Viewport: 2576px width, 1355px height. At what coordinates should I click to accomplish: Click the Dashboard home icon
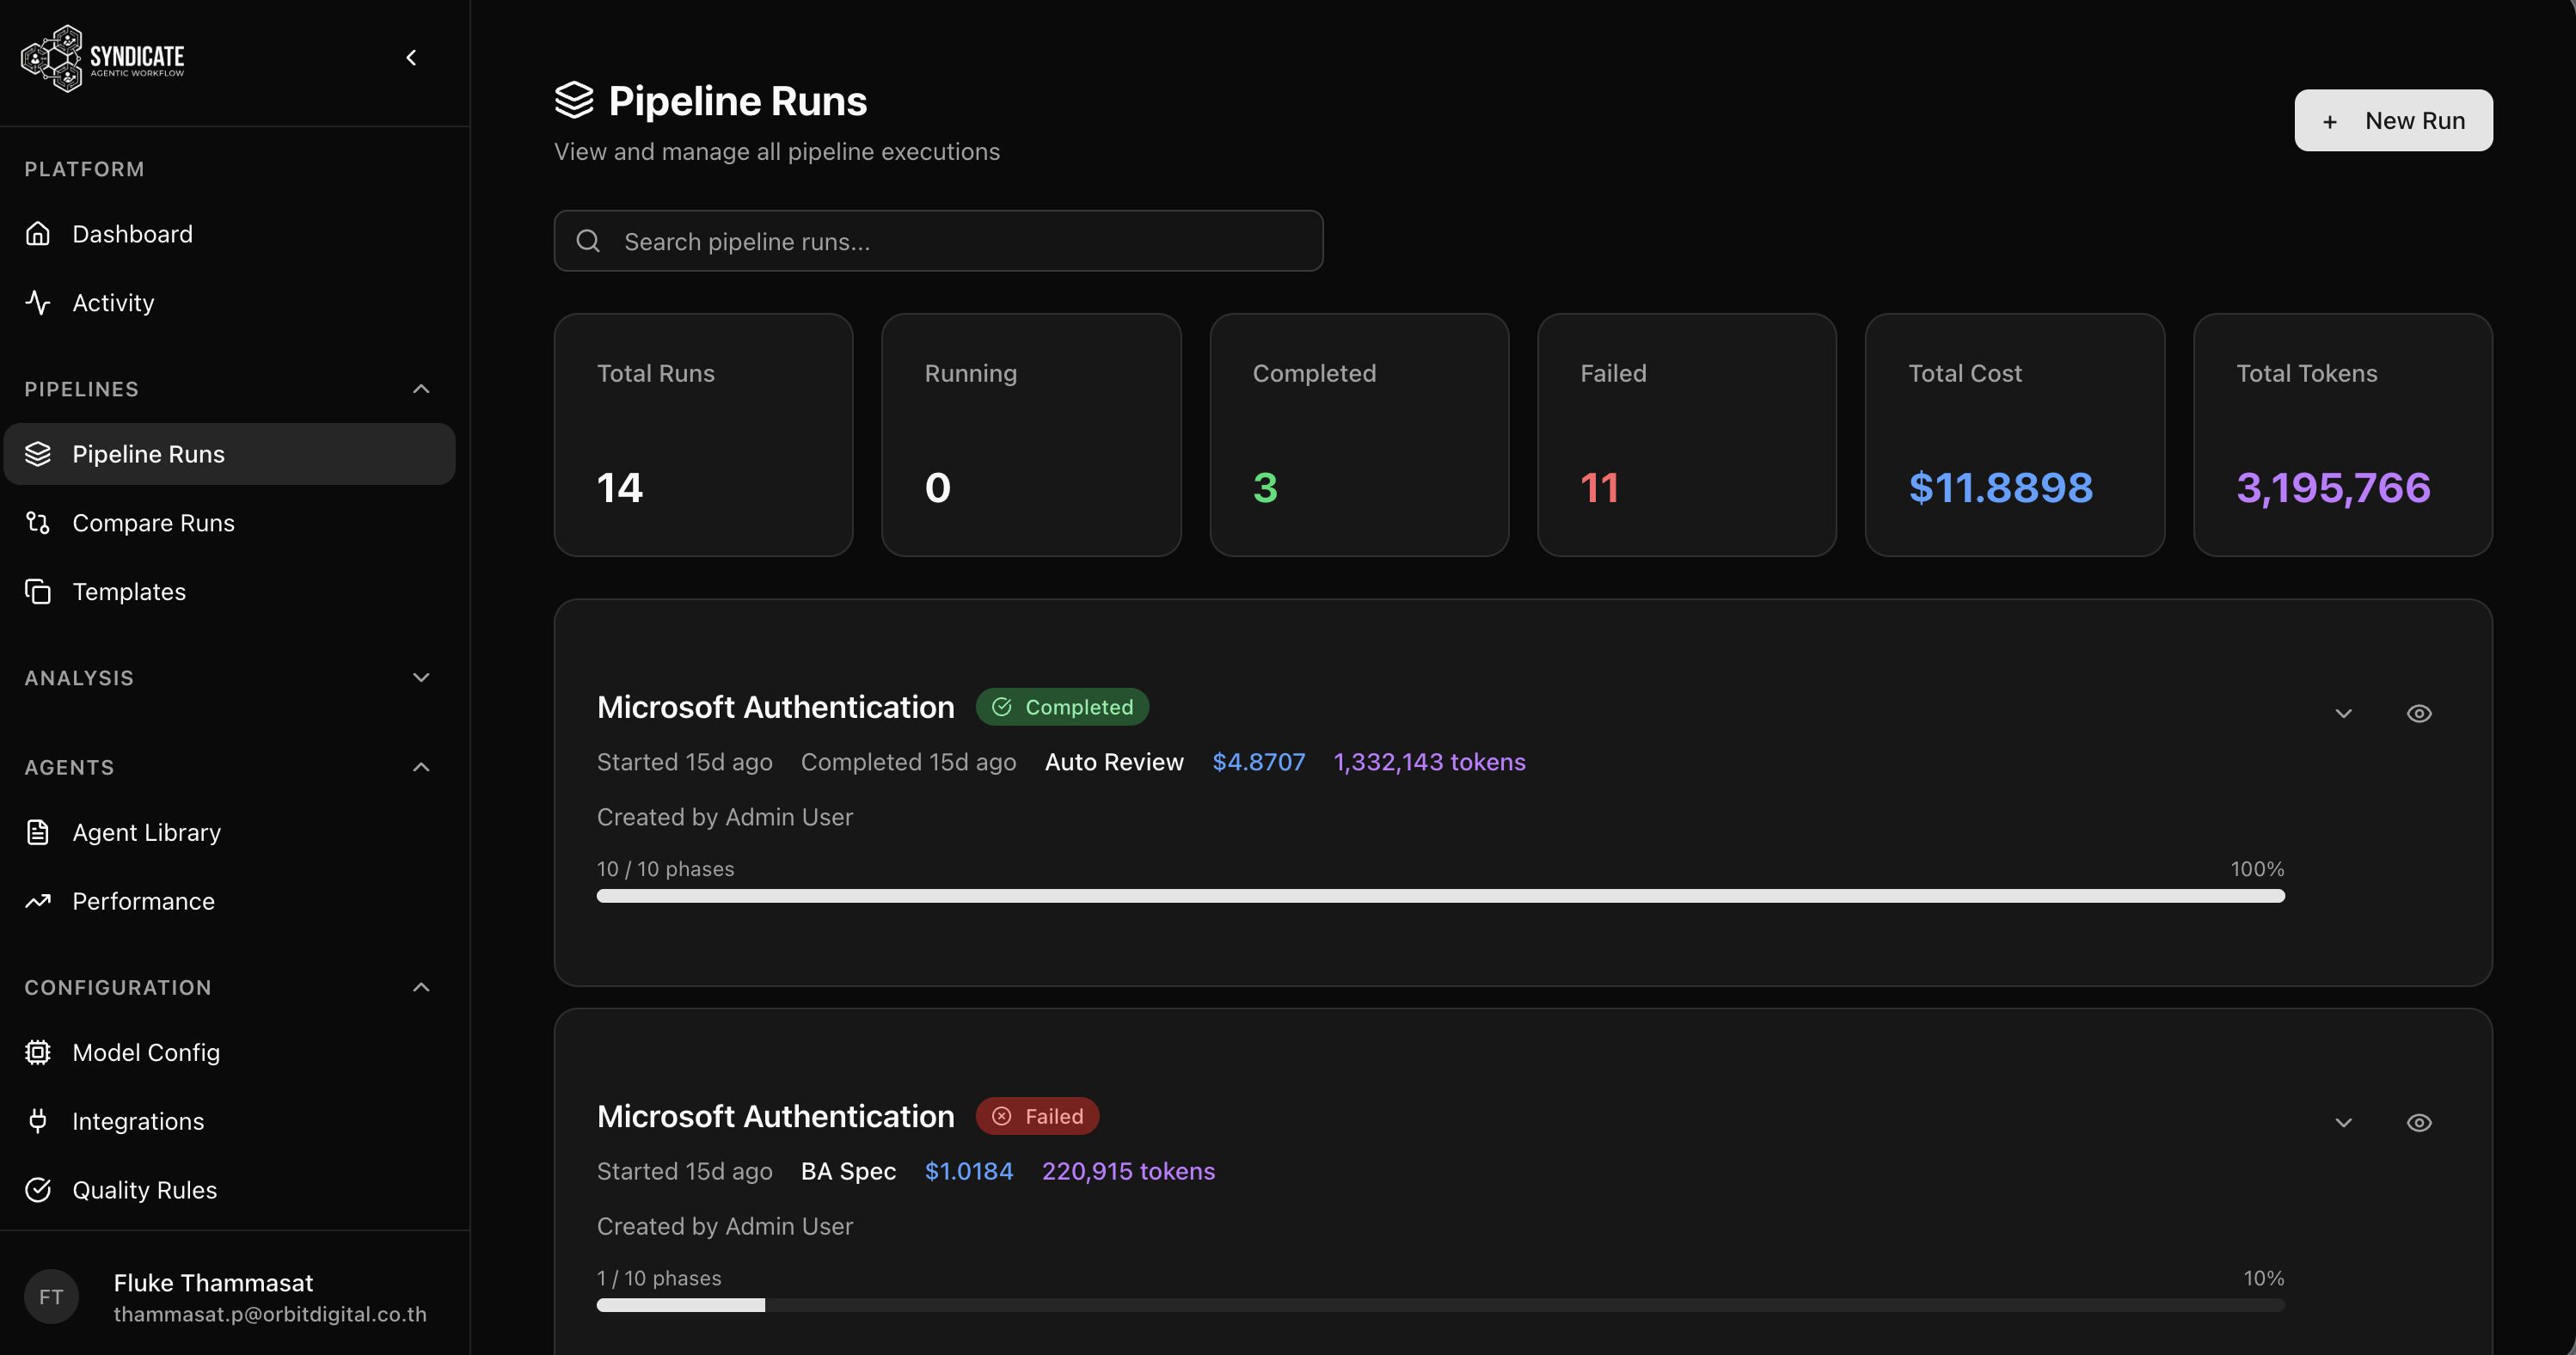point(38,234)
